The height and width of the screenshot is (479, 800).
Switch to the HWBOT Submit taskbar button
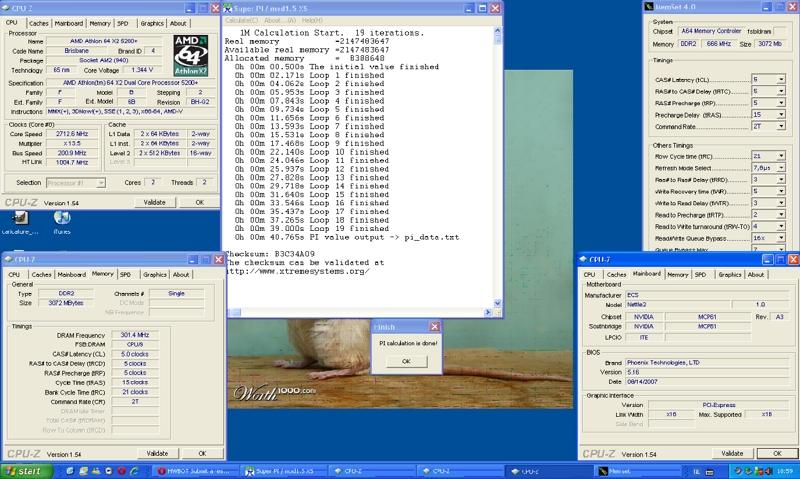(x=196, y=471)
